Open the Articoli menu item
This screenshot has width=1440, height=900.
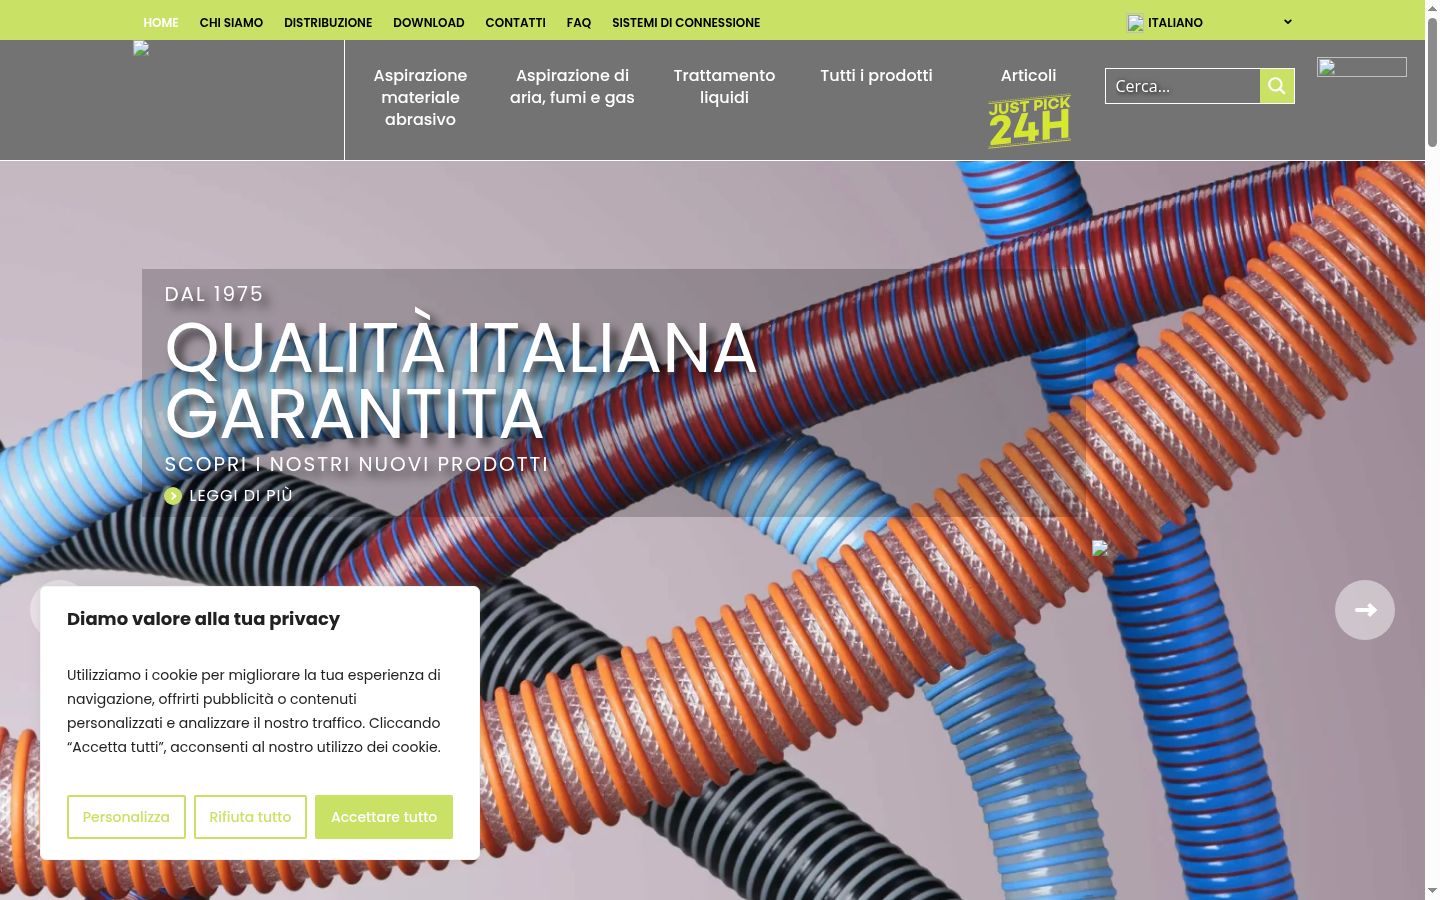pyautogui.click(x=1028, y=75)
